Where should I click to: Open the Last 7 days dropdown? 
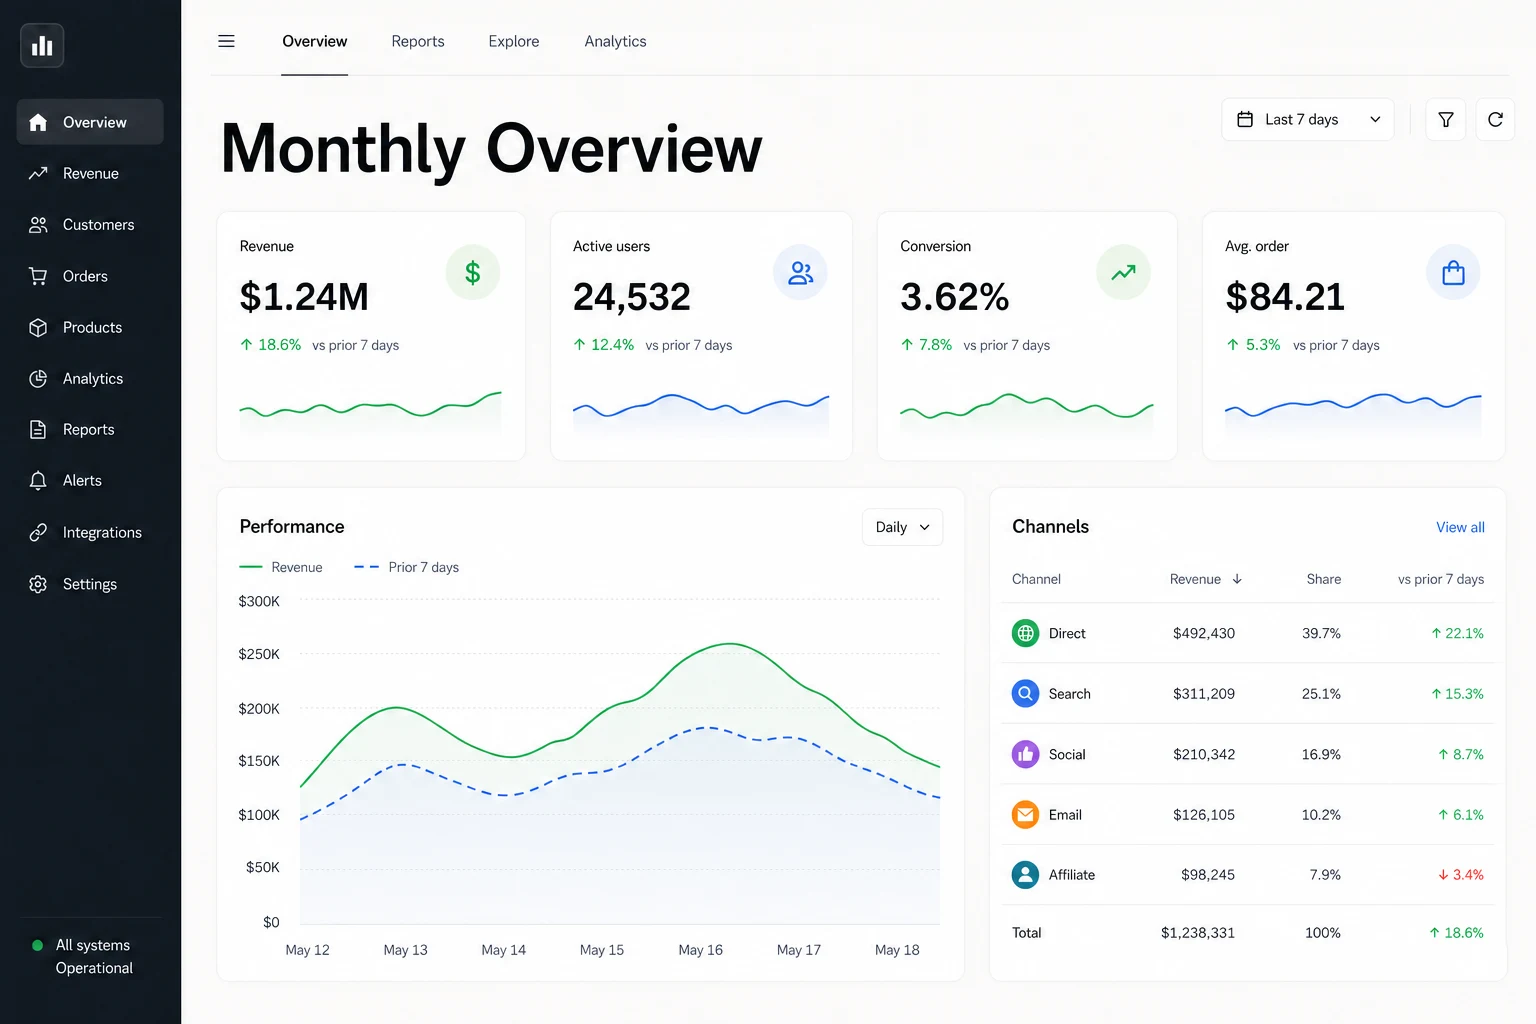tap(1308, 120)
